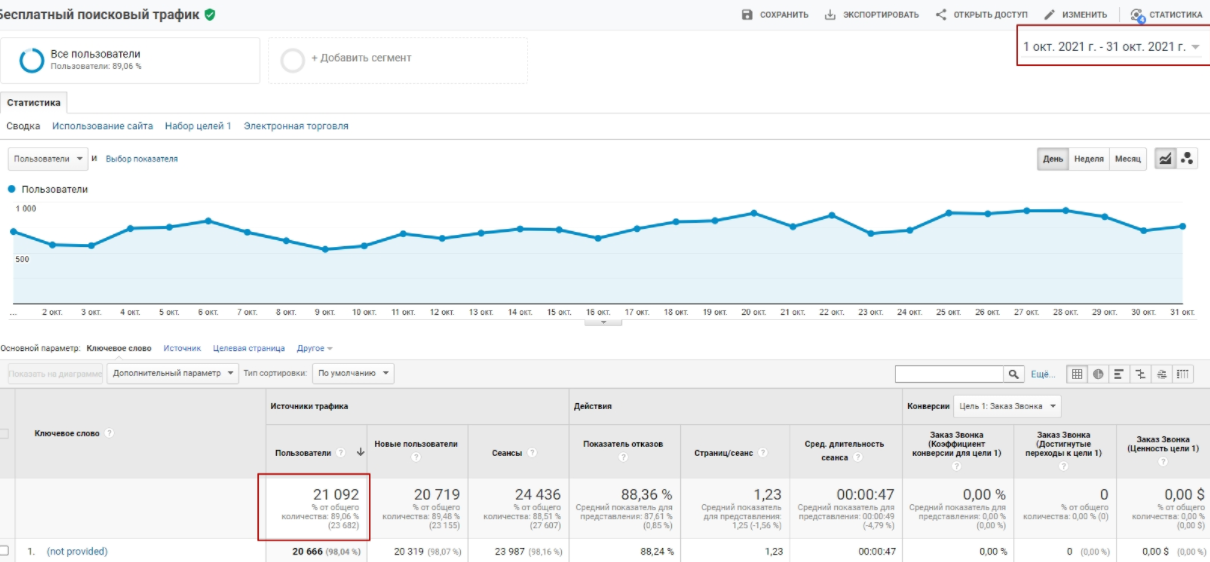Select the pie chart percentage view icon
Viewport: 1210px width, 562px height.
click(1098, 374)
